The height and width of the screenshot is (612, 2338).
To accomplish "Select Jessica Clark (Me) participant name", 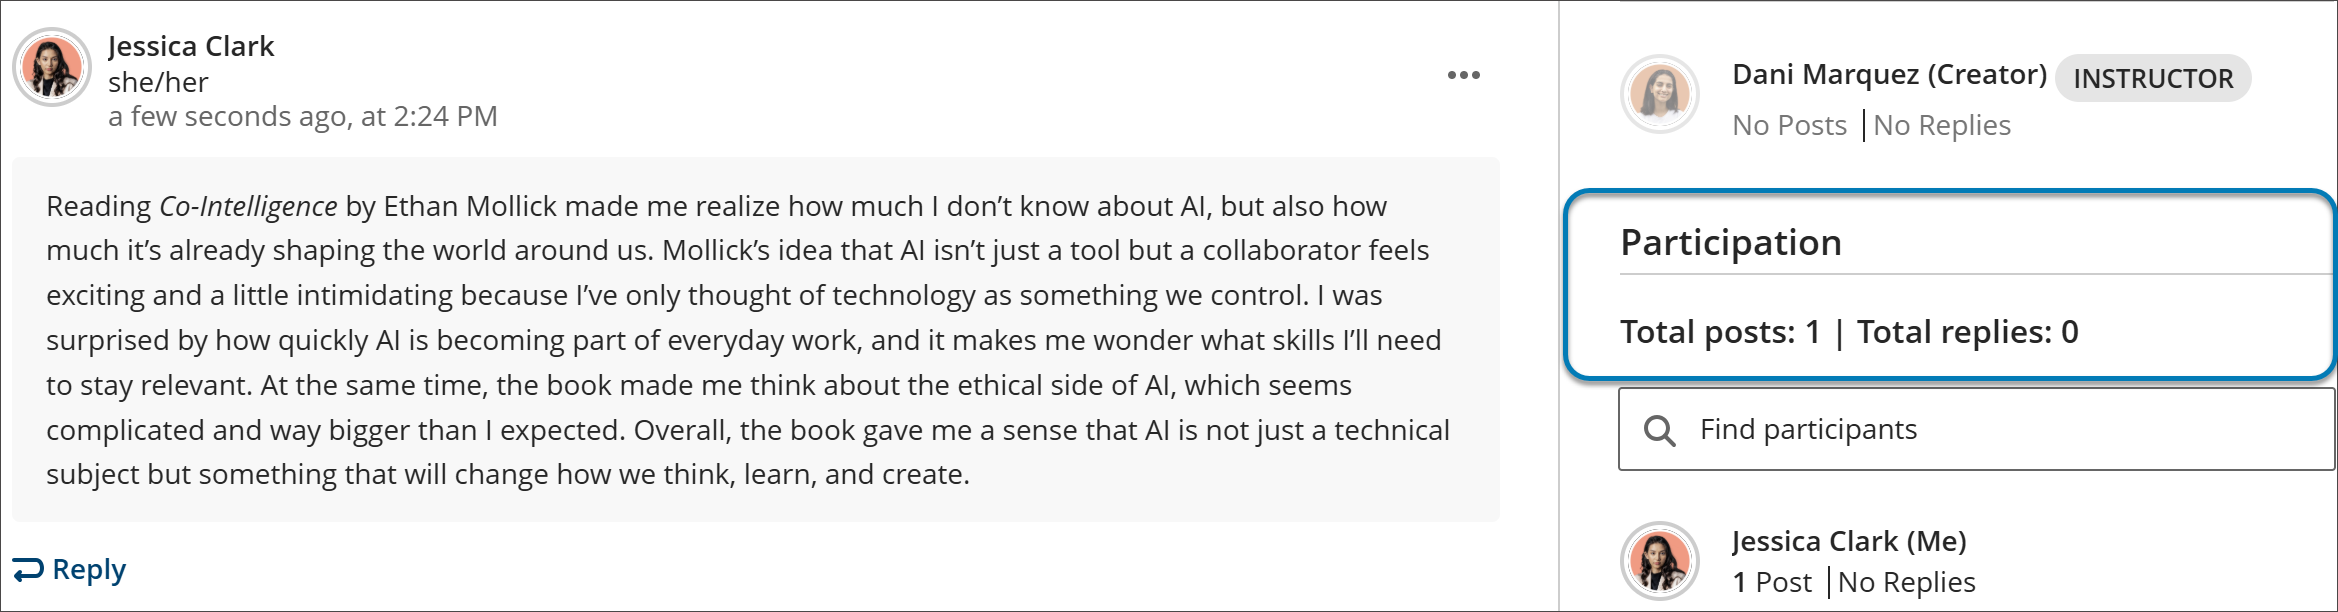I will pos(1849,541).
